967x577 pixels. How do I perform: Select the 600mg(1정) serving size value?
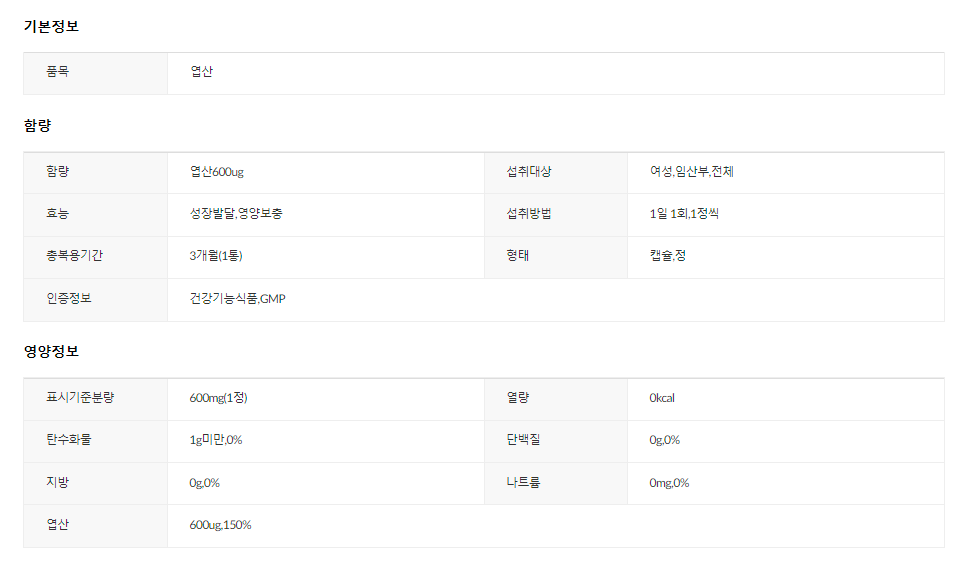coord(218,398)
